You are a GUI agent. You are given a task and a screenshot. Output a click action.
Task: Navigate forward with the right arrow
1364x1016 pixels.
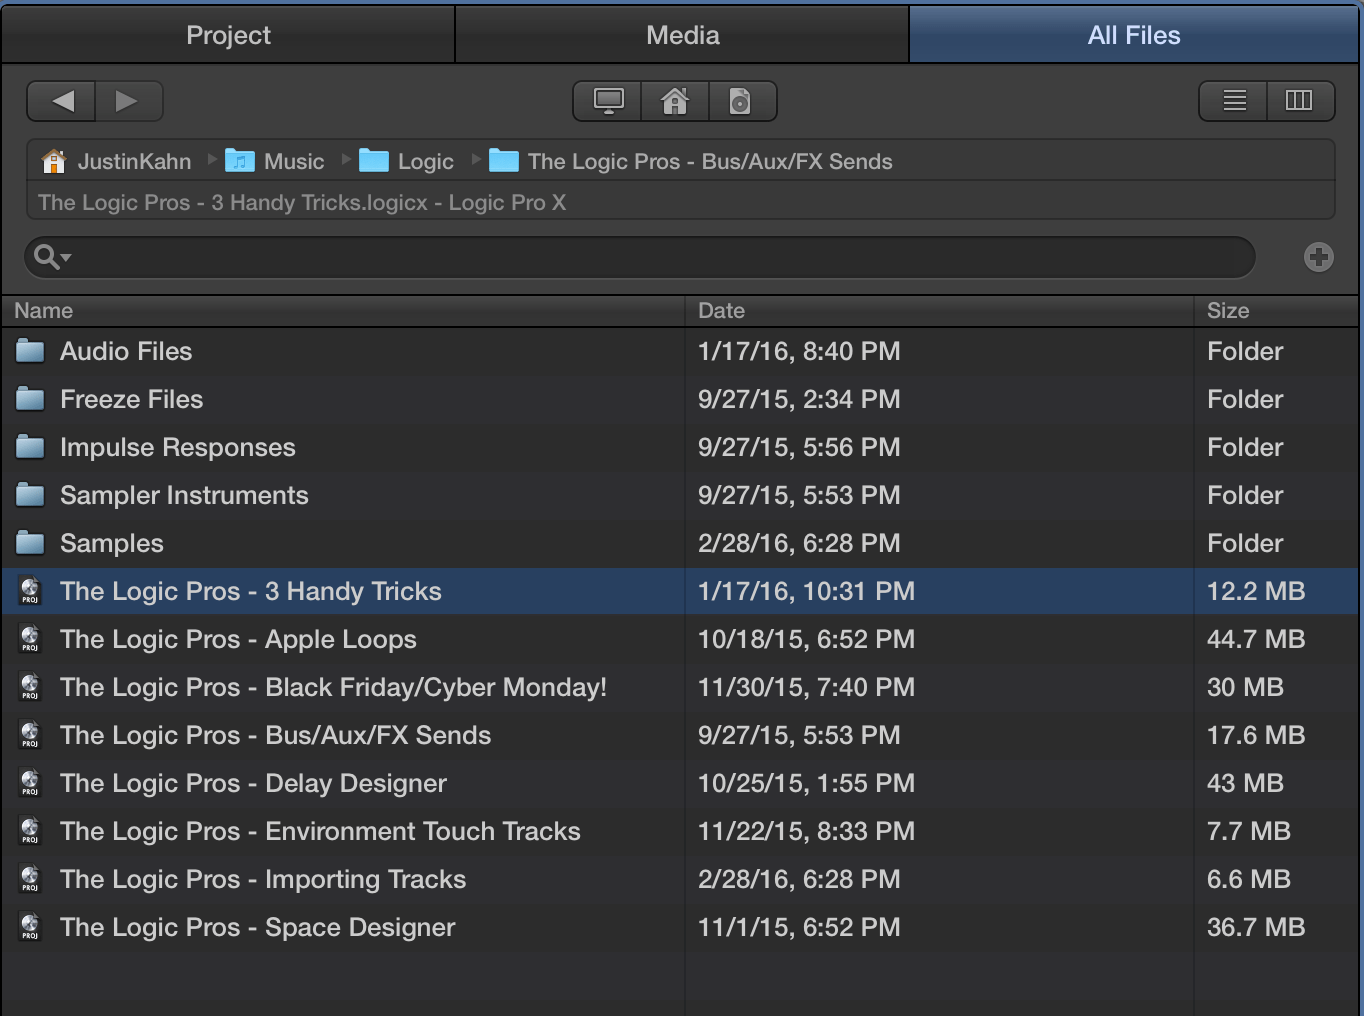128,101
